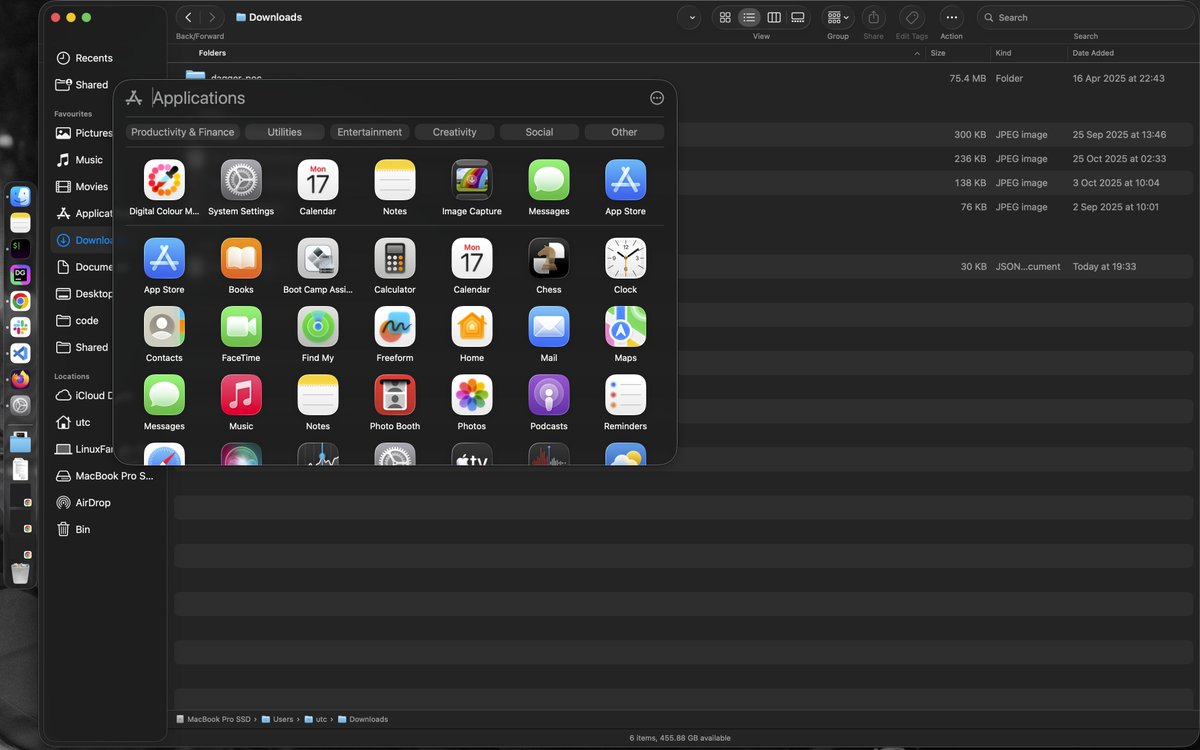Open the Calculator app
Viewport: 1200px width, 750px height.
coord(395,258)
